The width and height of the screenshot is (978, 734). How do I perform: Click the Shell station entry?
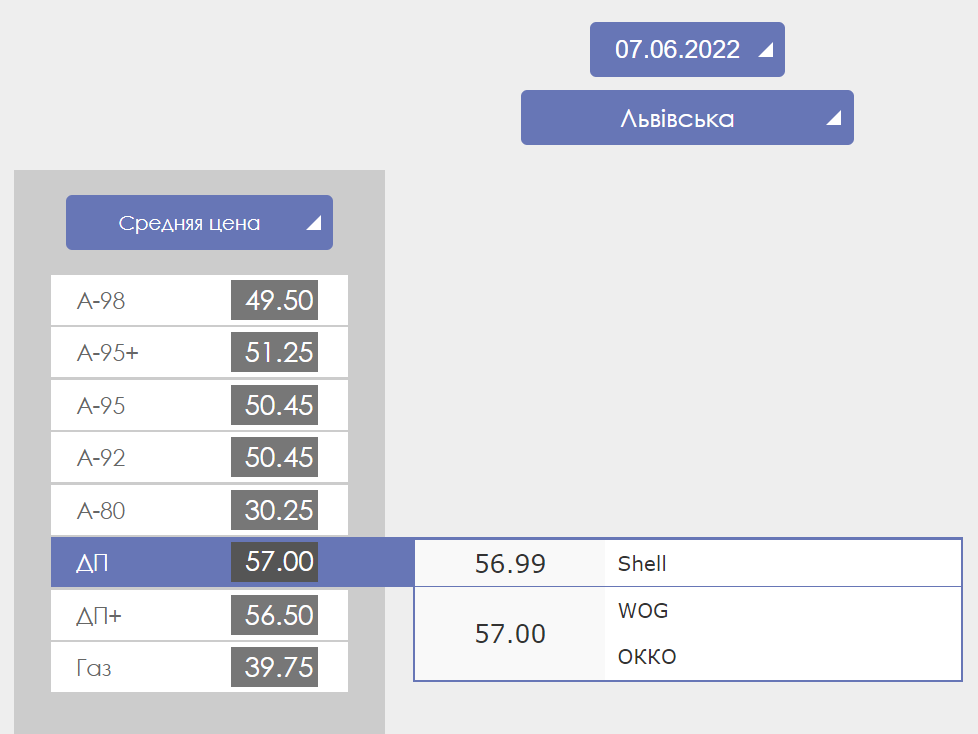tap(642, 564)
